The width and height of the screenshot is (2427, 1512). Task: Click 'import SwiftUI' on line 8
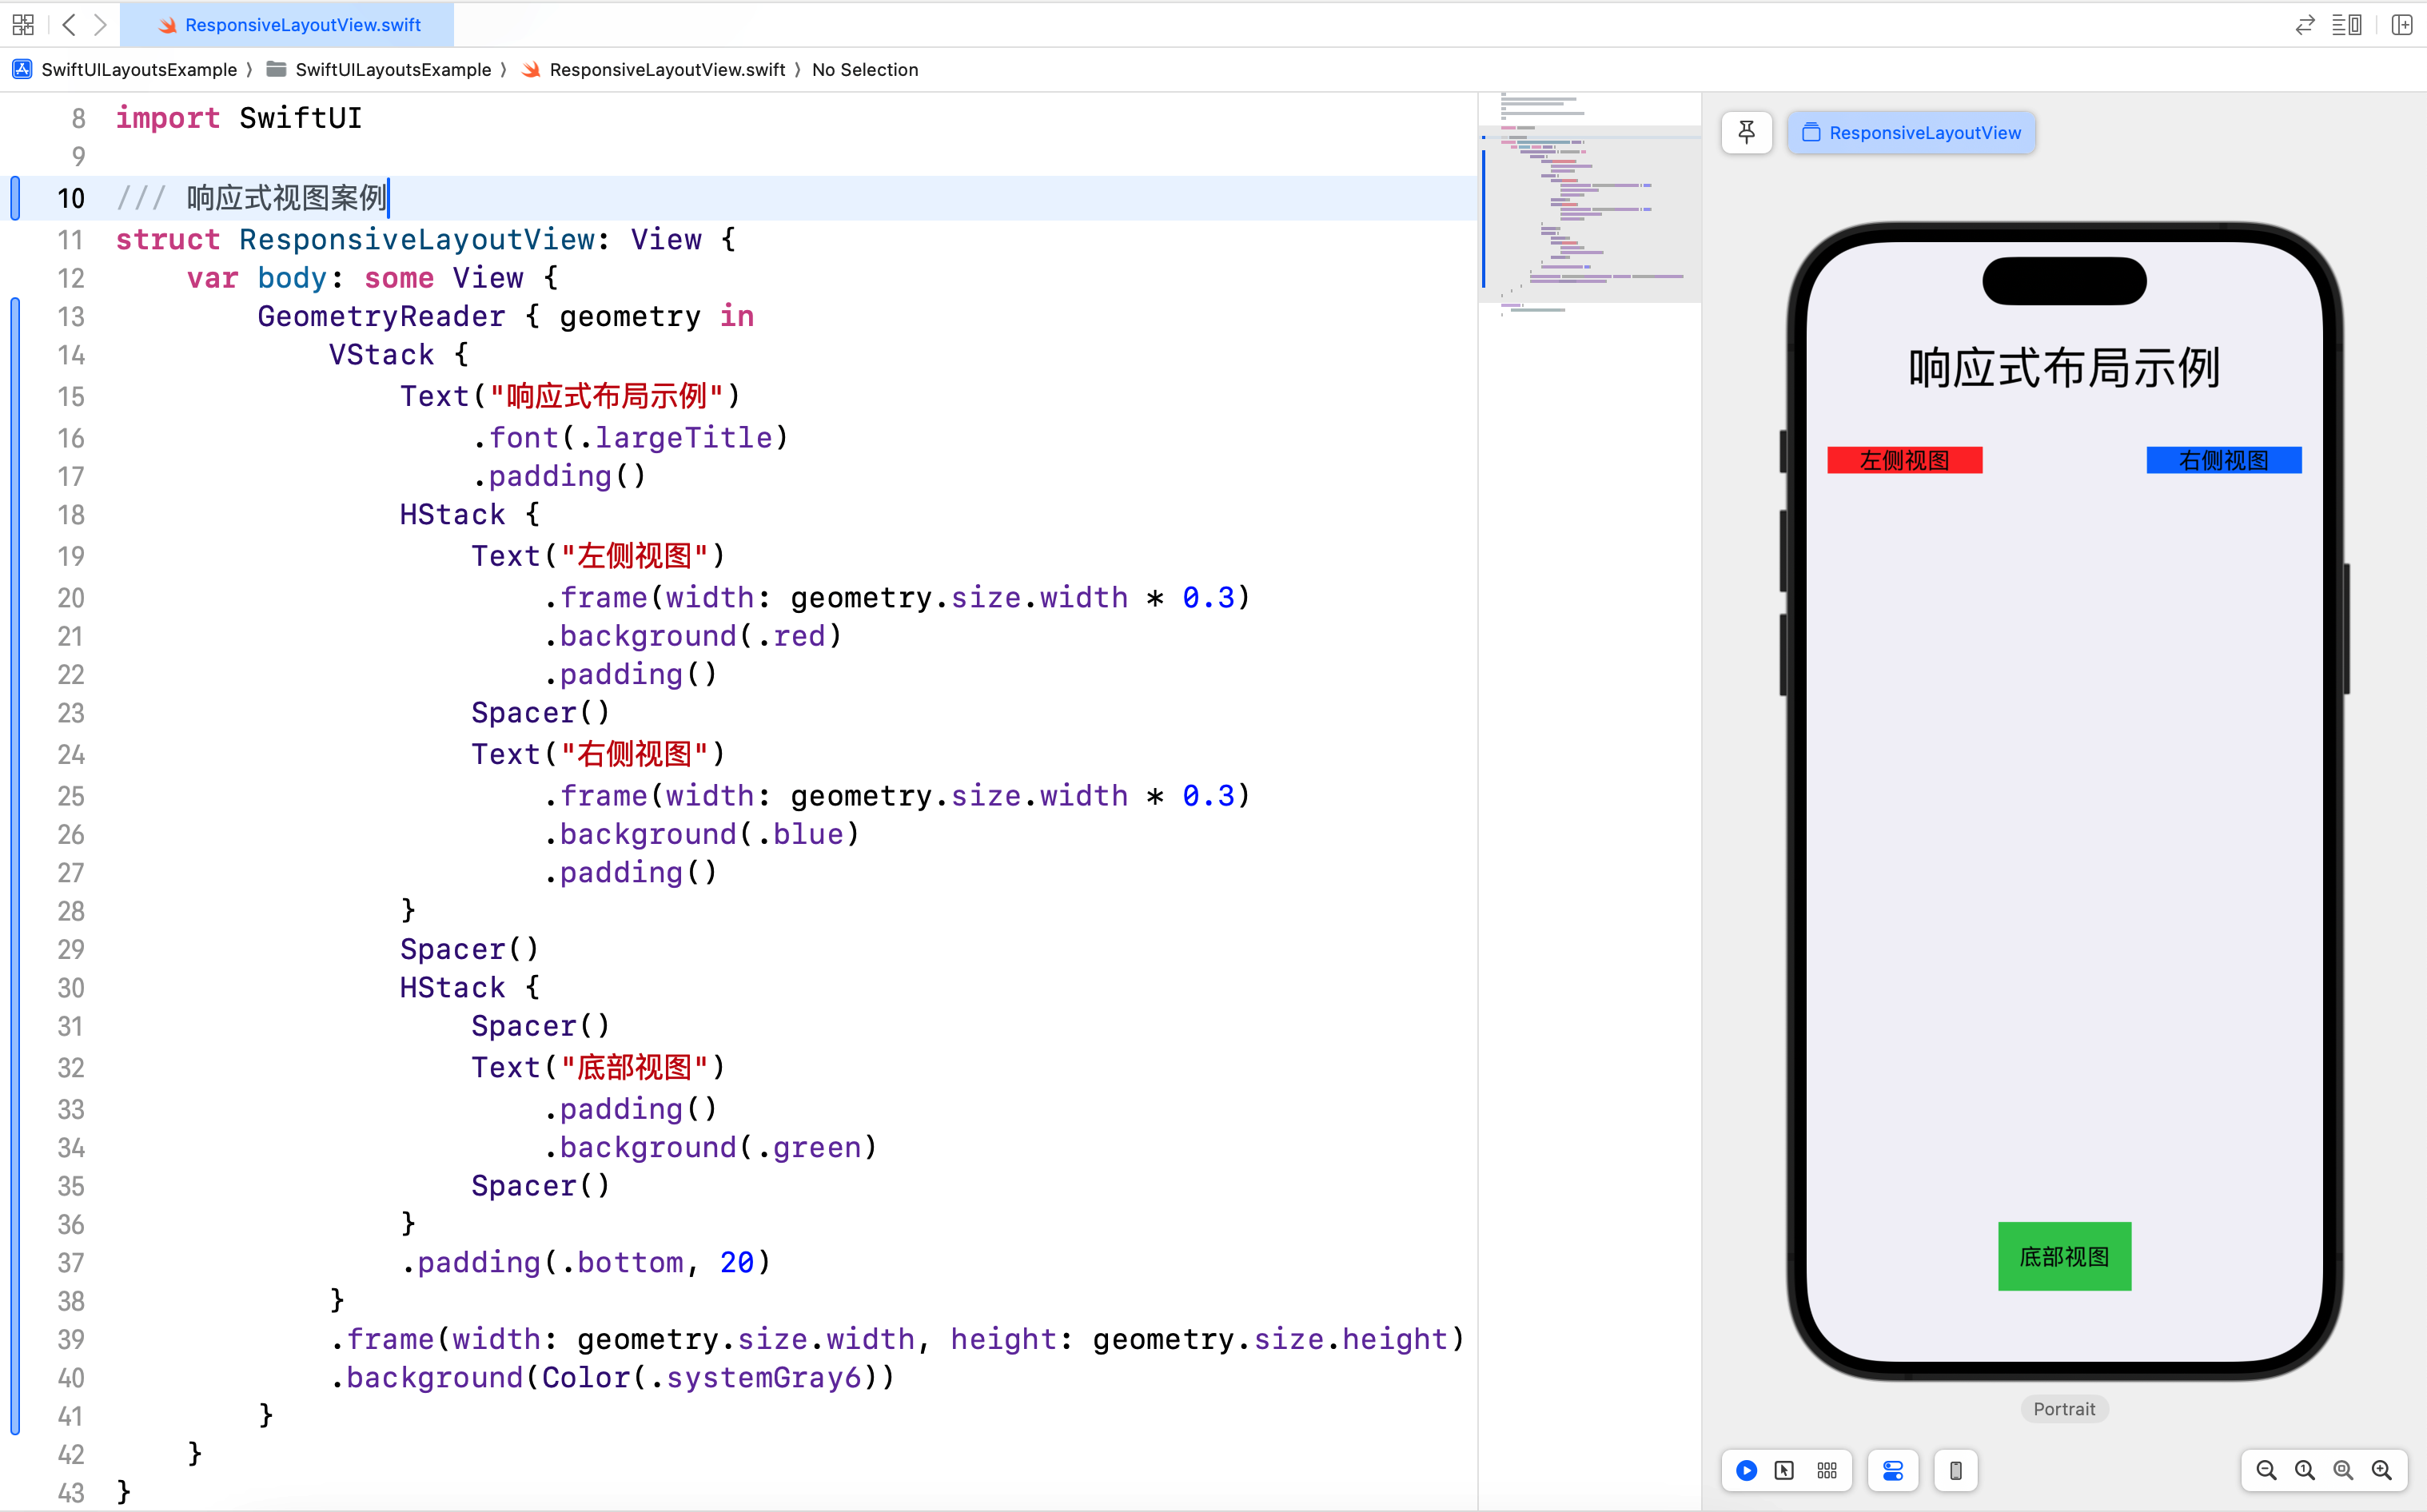238,118
